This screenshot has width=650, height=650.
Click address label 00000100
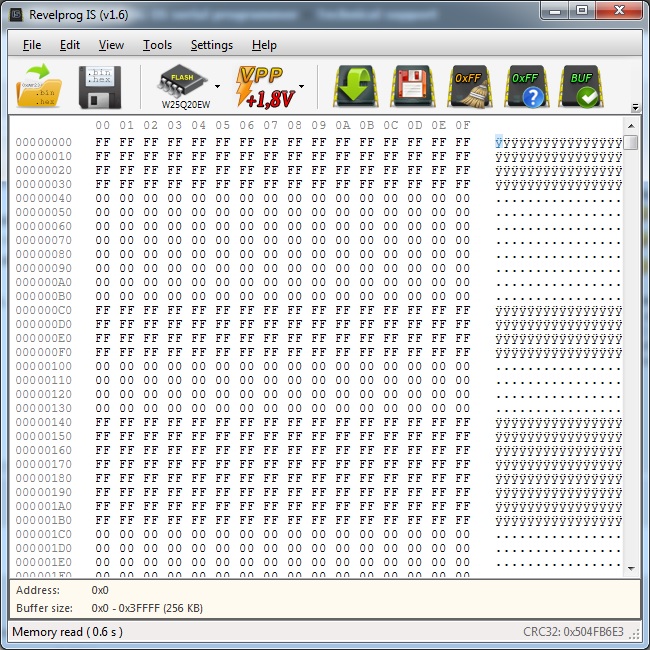(x=44, y=366)
